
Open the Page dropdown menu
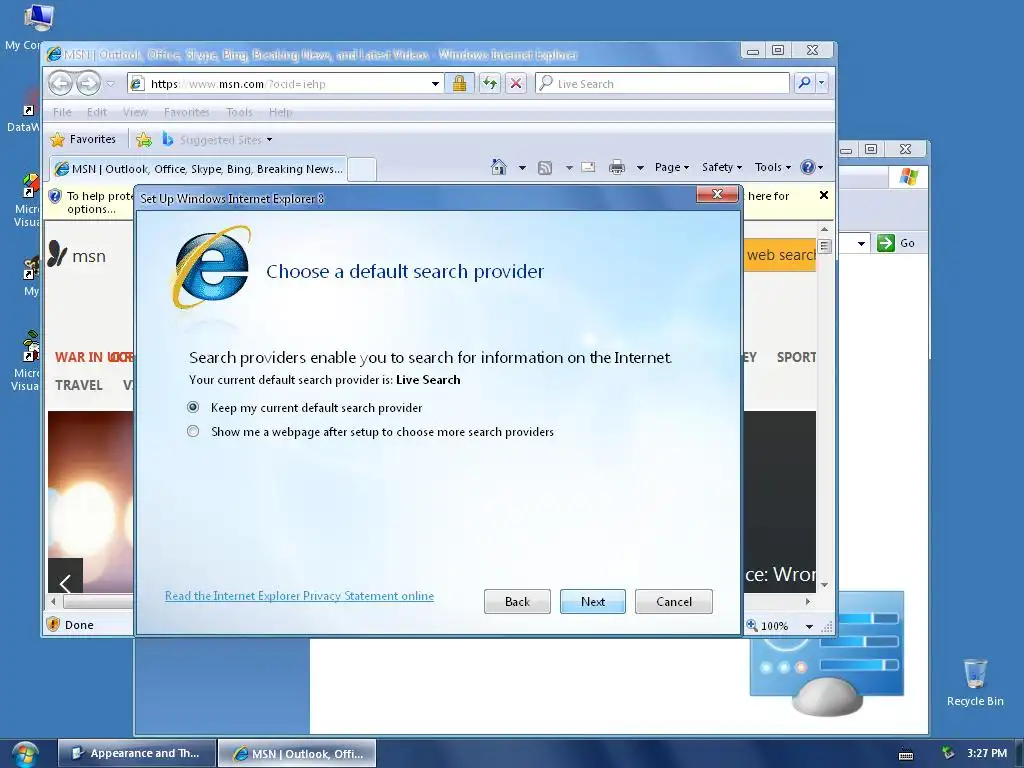tap(672, 167)
